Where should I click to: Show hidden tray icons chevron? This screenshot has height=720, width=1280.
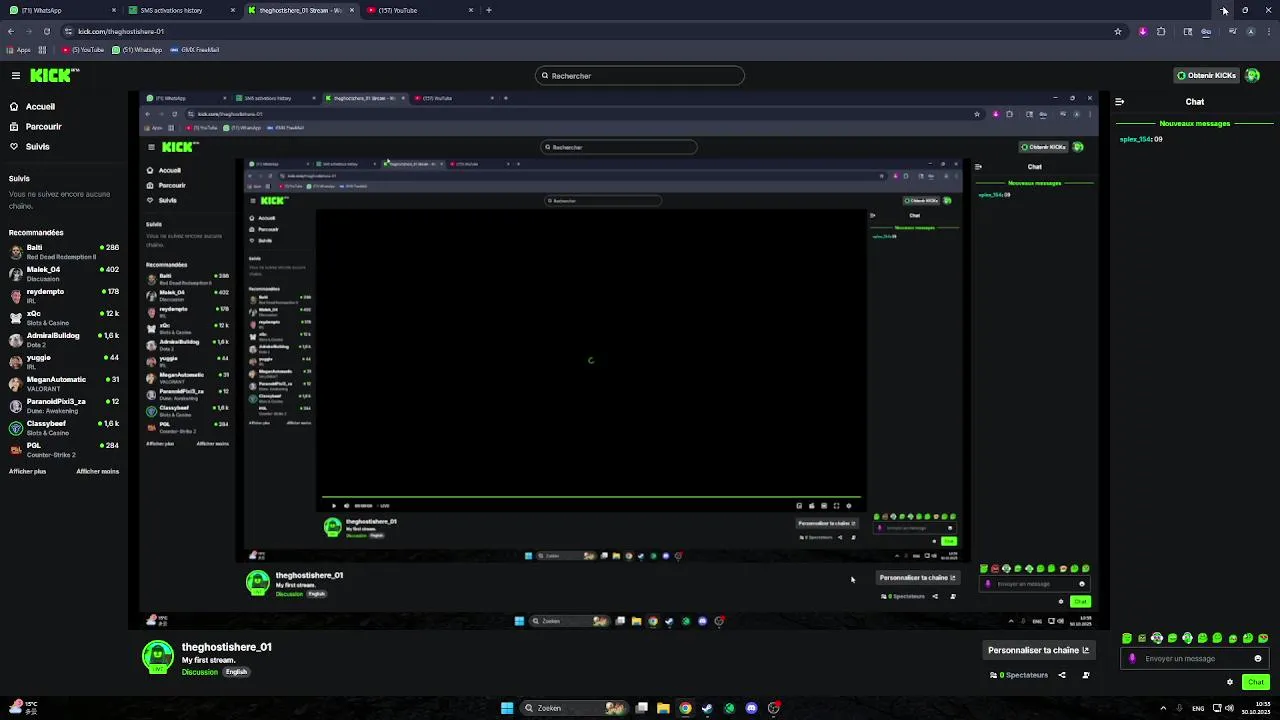point(1163,708)
